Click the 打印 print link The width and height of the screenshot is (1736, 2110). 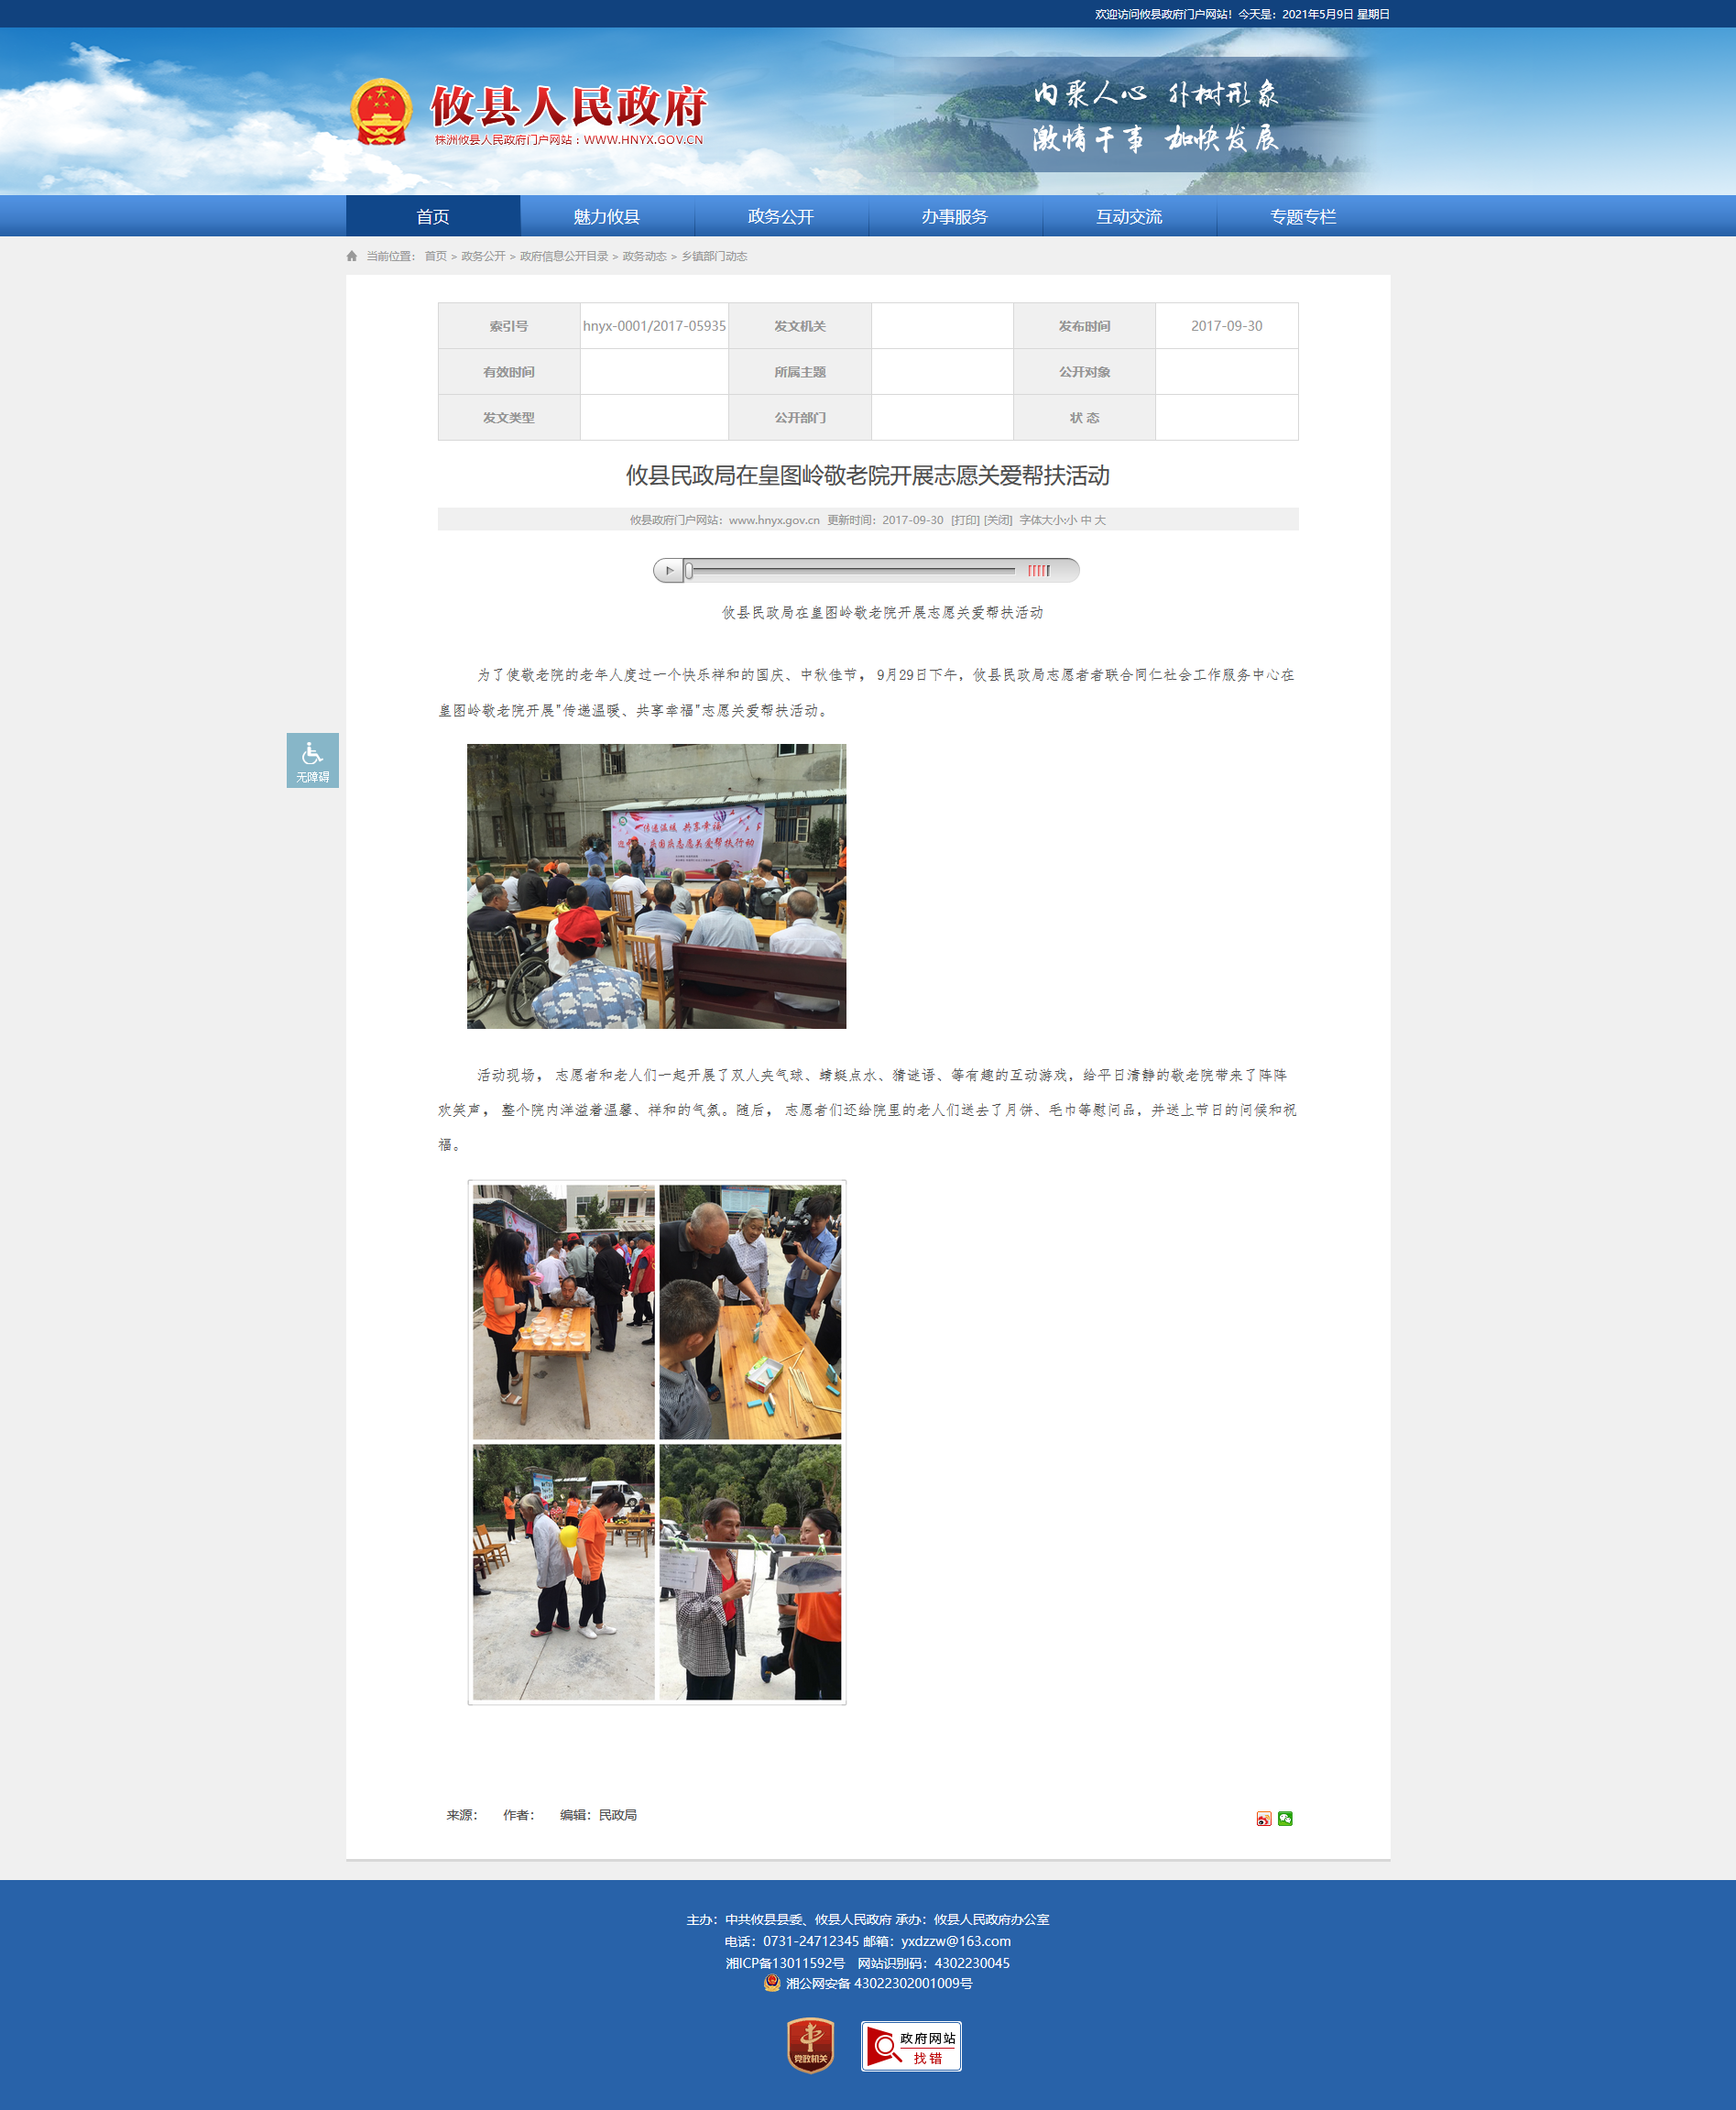(x=965, y=520)
